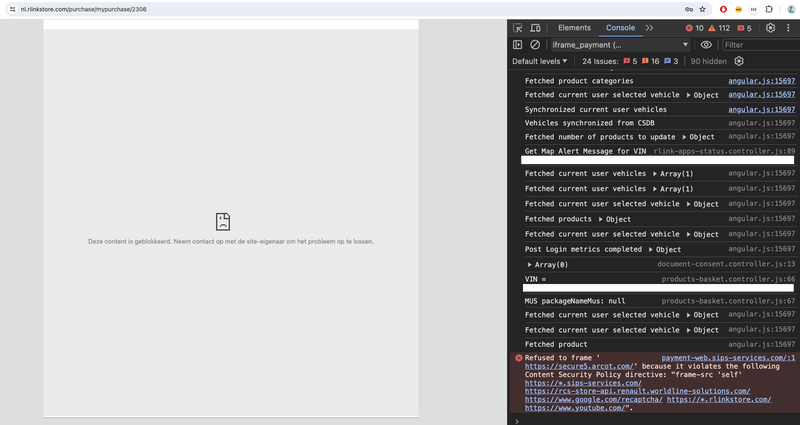The image size is (800, 425).
Task: Expand Object in 'Fetched number of products to update'
Action: tap(699, 137)
